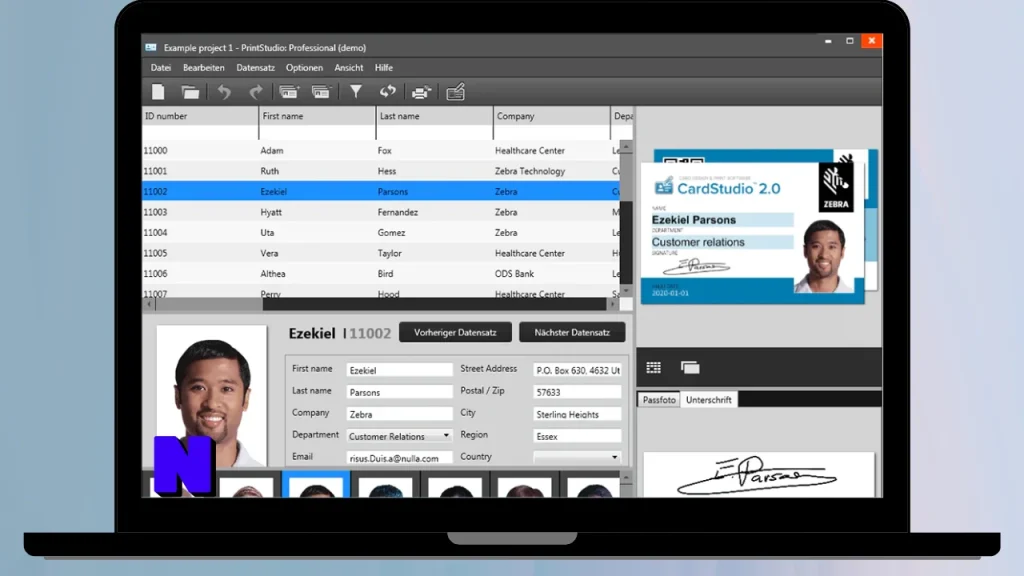Switch preview to grid view icon

[654, 368]
